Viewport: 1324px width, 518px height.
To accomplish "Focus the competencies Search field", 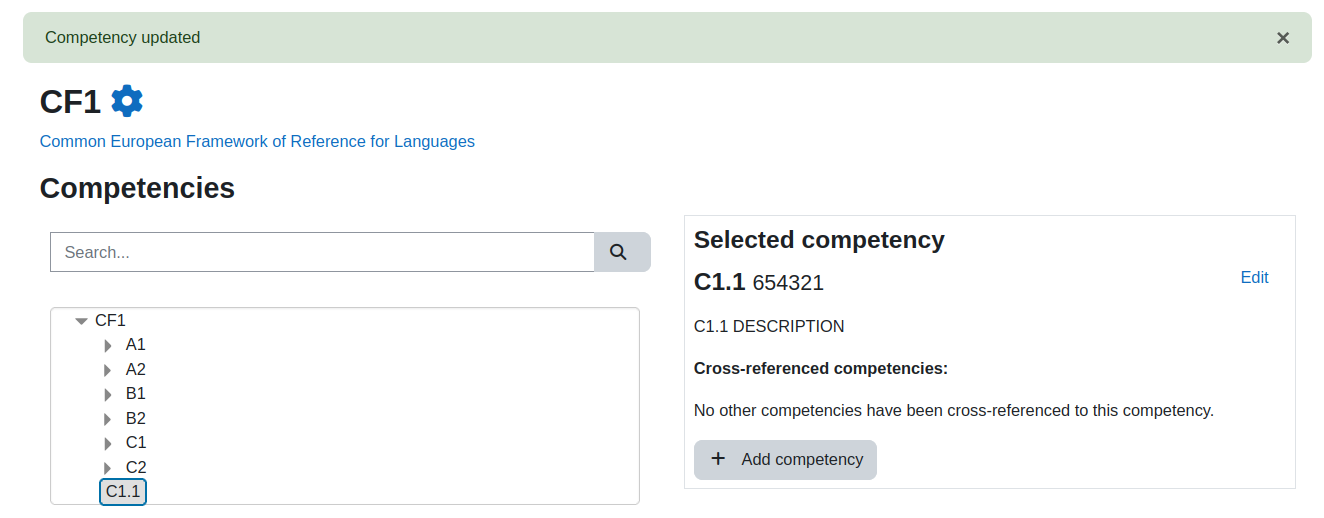I will click(322, 252).
